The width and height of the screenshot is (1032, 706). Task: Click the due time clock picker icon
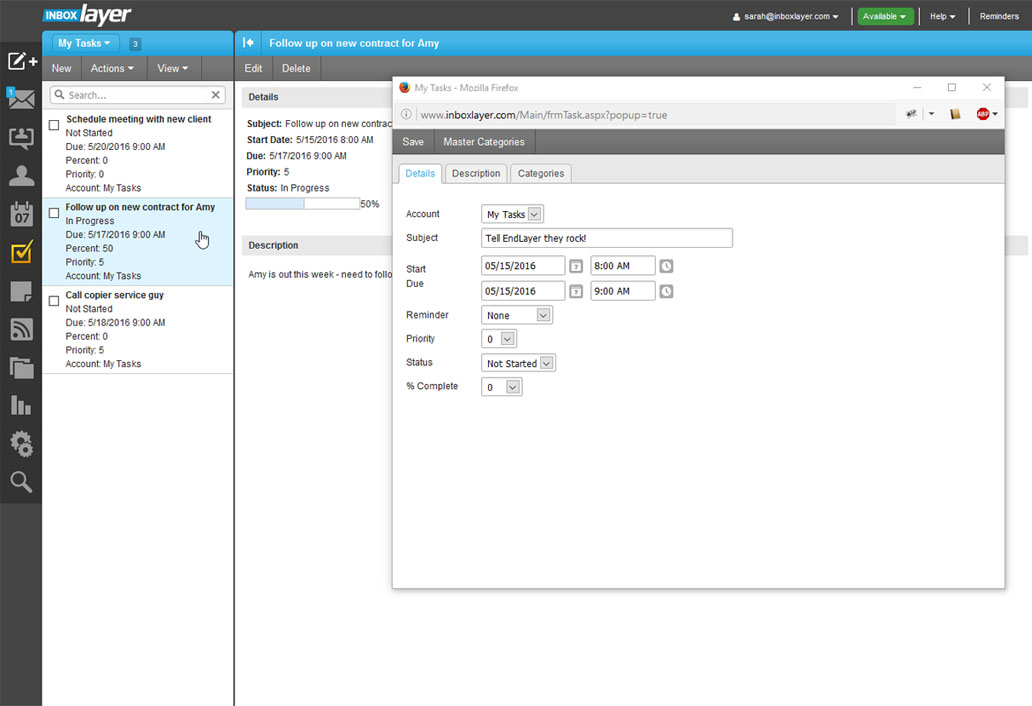tap(666, 291)
